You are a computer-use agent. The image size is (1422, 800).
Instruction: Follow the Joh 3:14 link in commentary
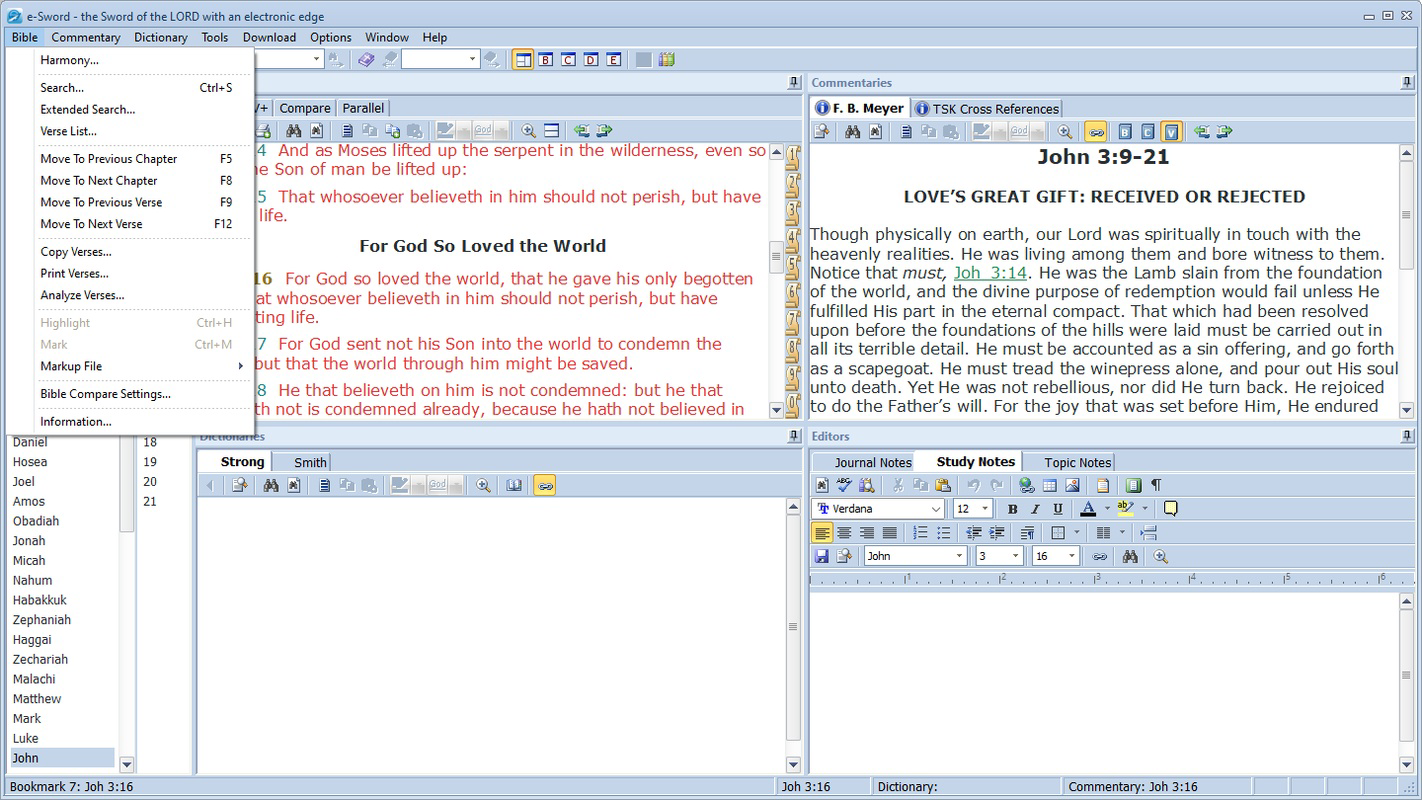coord(990,273)
